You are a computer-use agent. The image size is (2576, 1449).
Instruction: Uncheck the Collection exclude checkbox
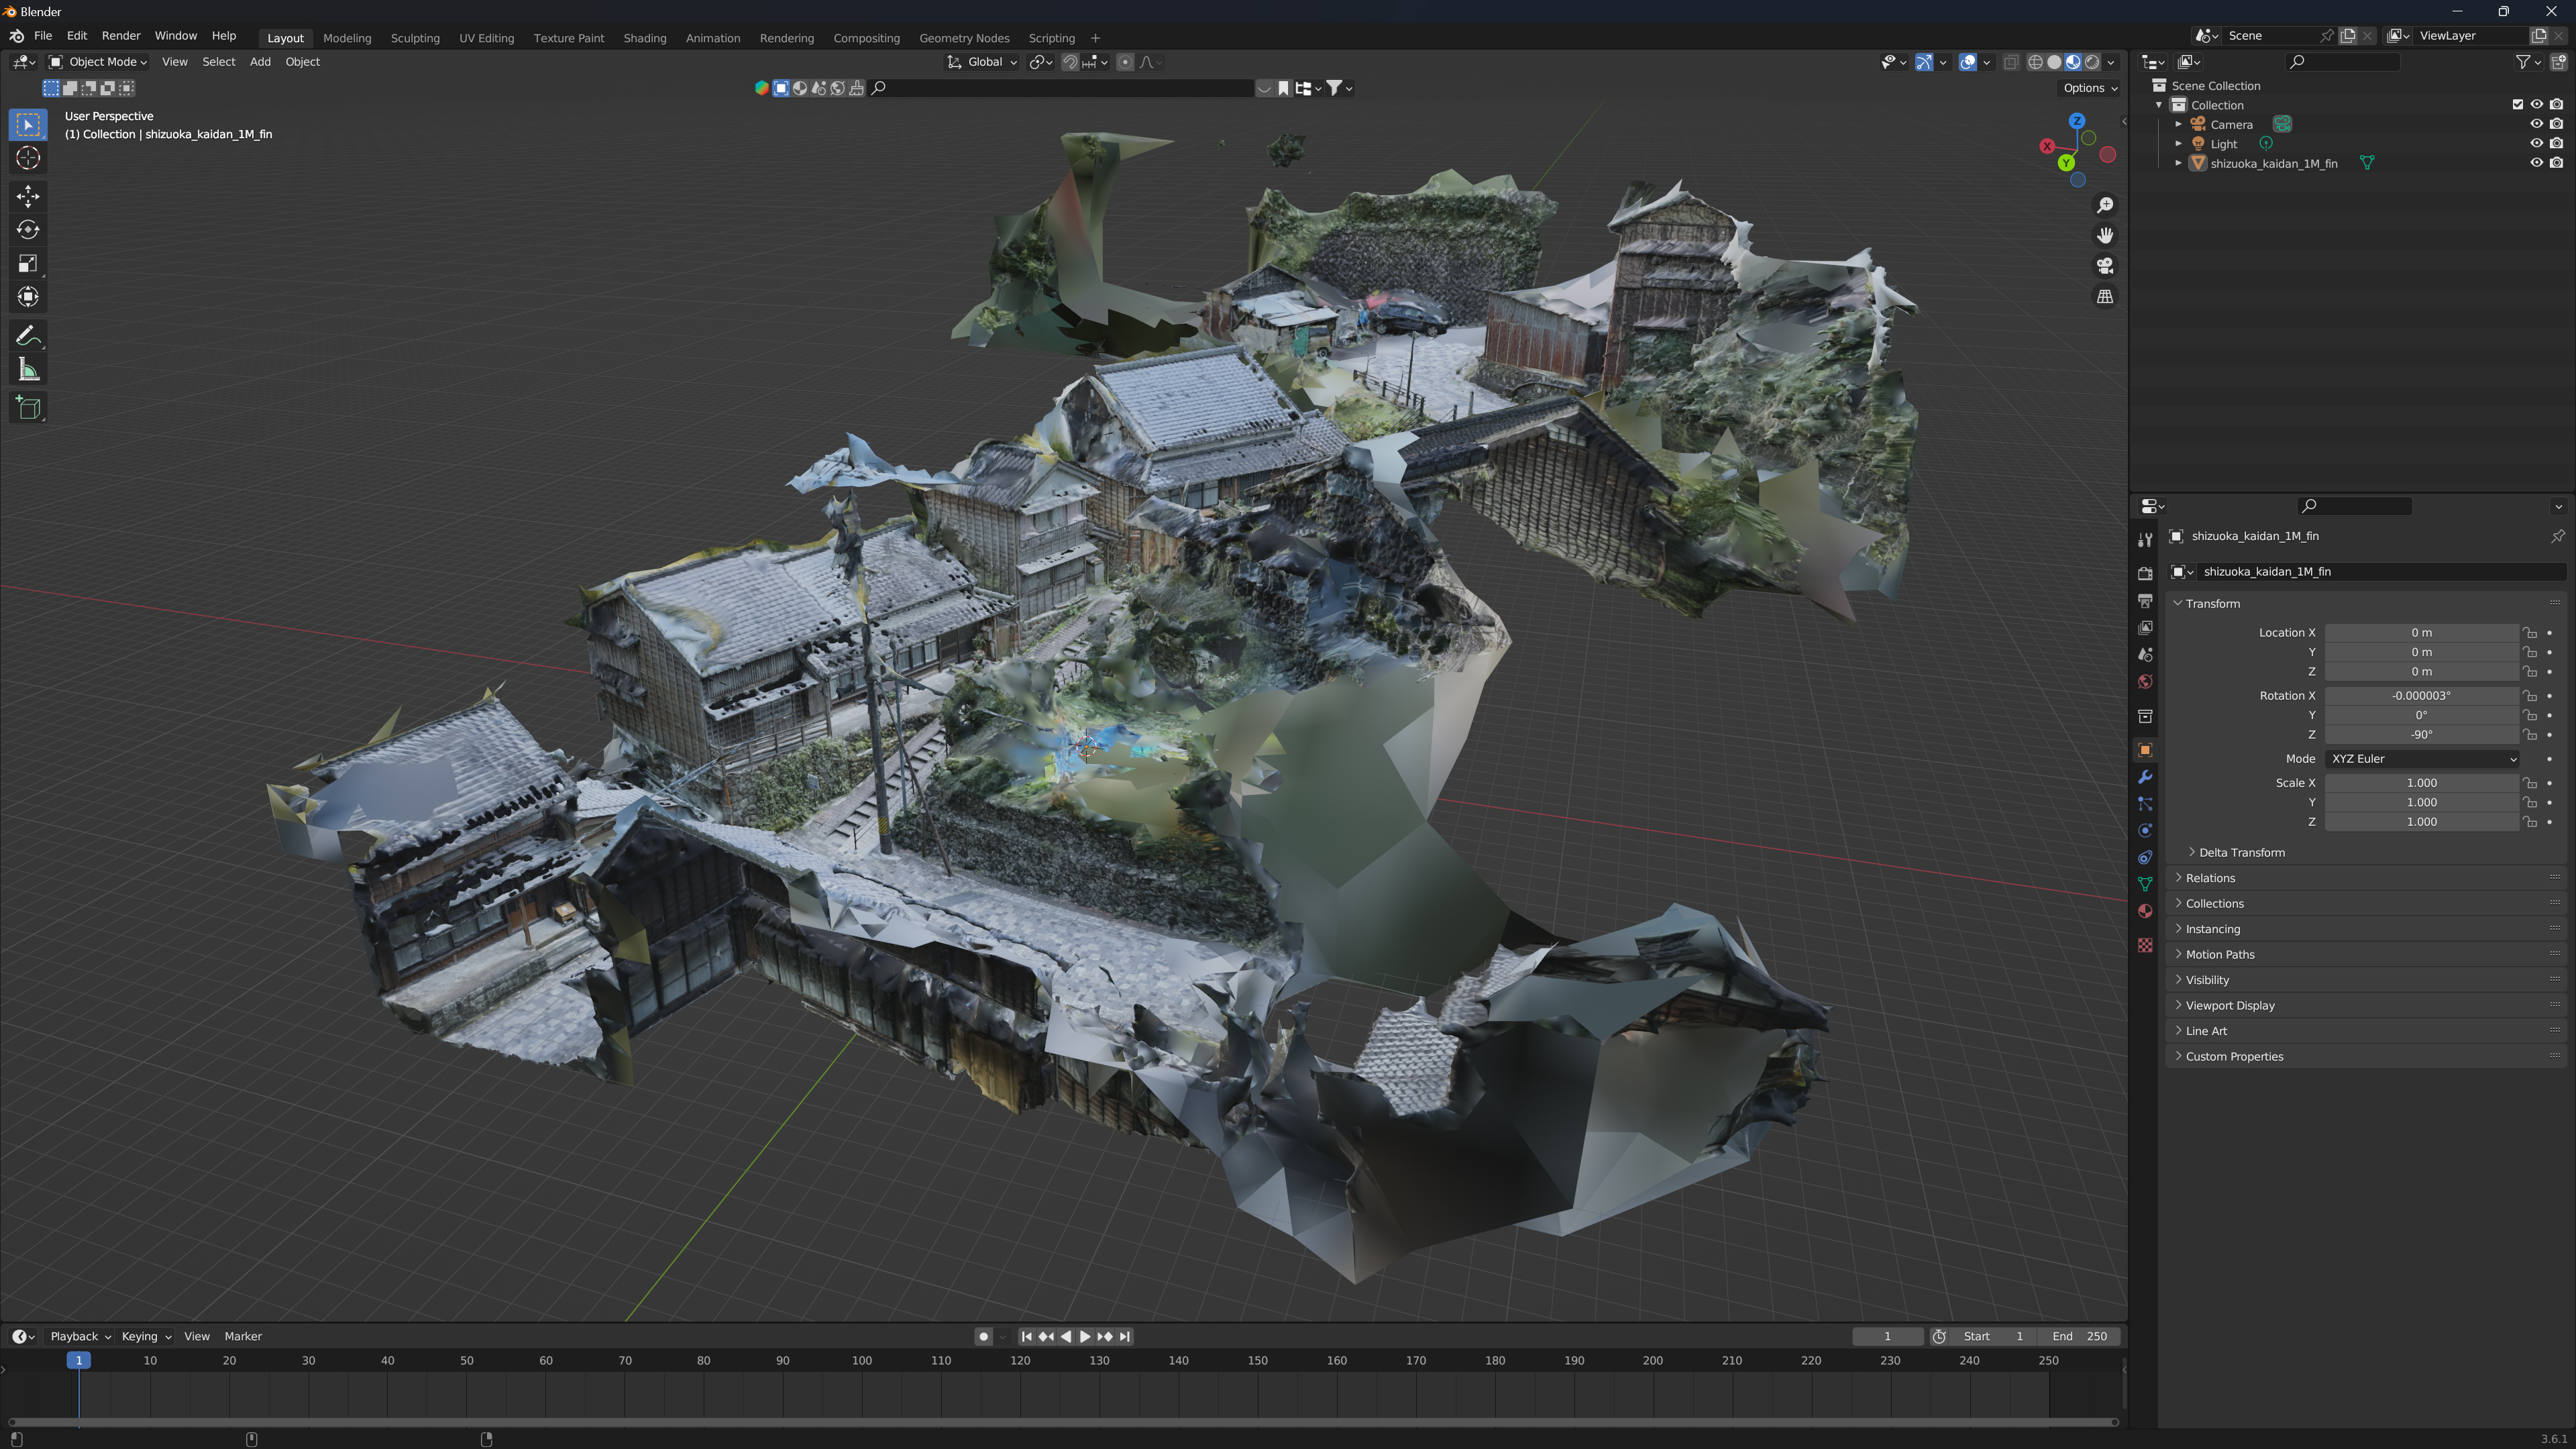(x=2518, y=104)
